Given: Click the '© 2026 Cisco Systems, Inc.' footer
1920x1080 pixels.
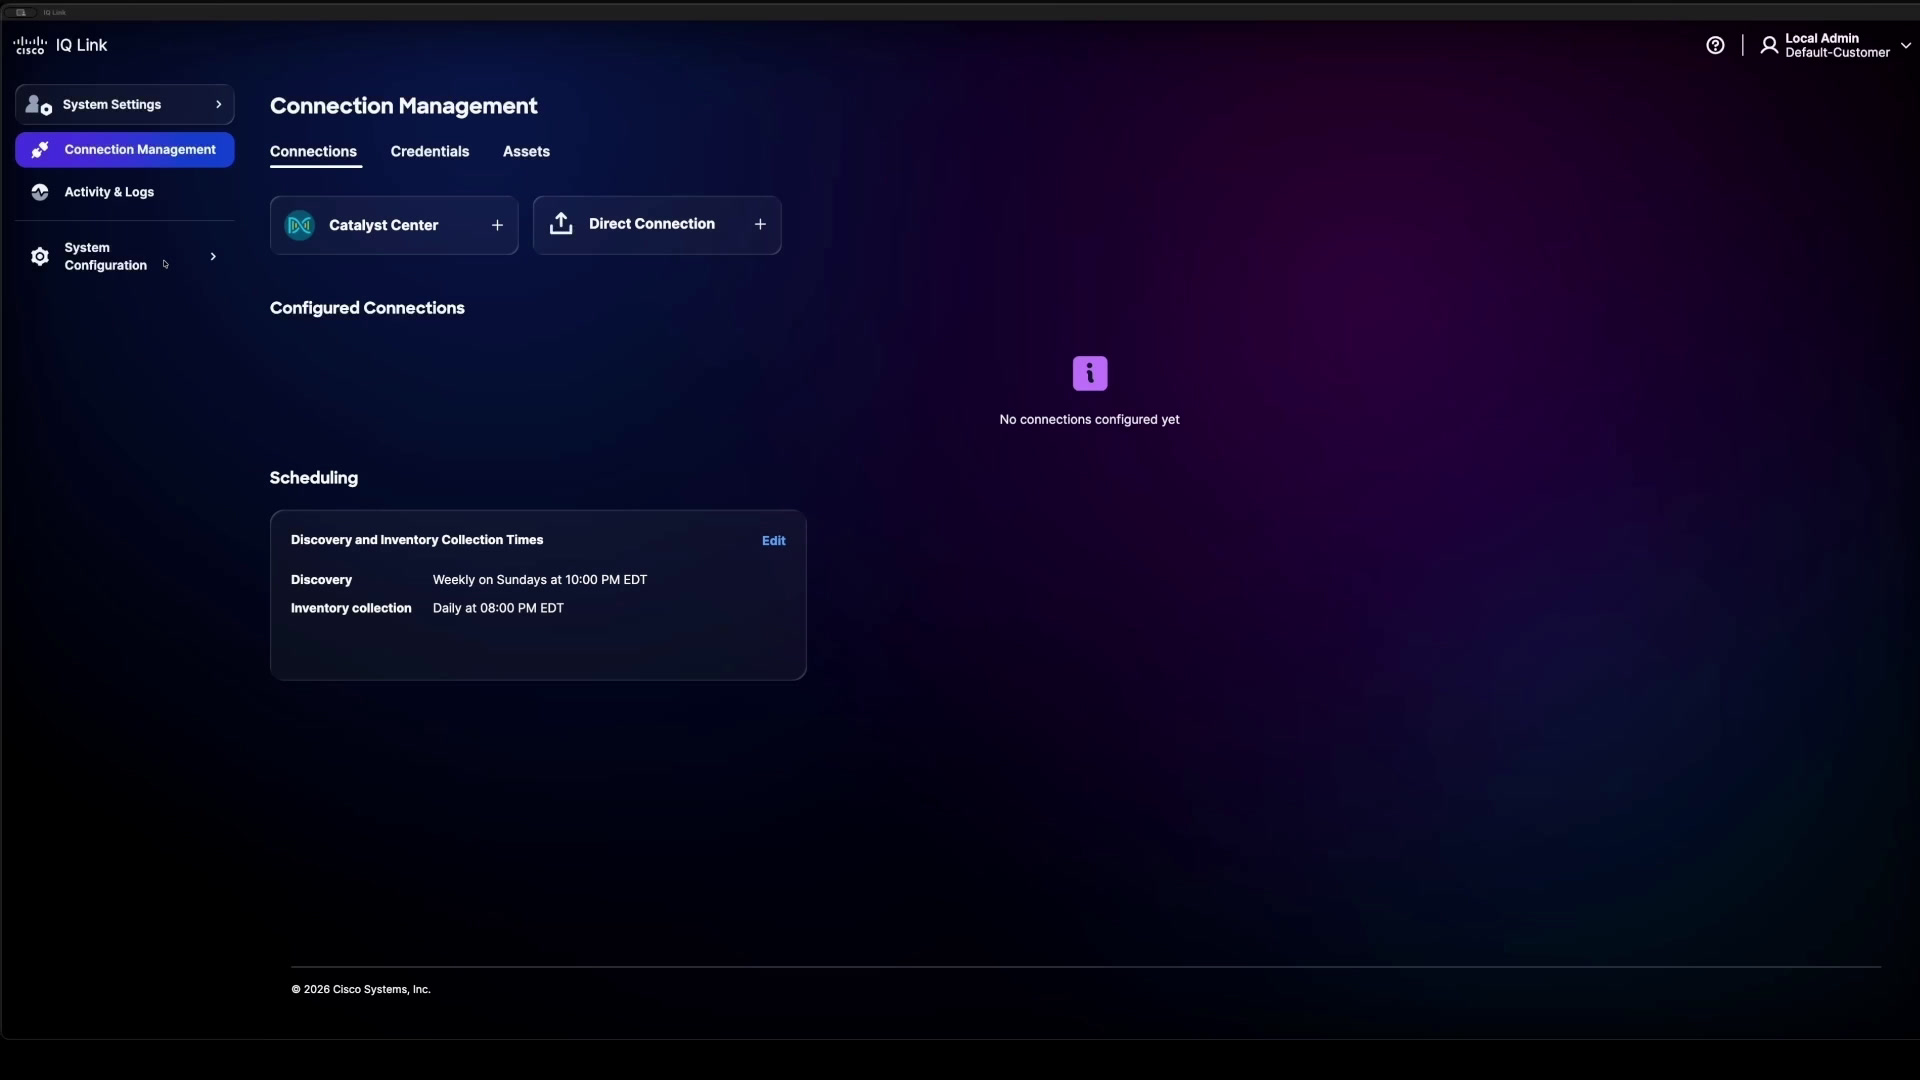Looking at the screenshot, I should point(361,990).
